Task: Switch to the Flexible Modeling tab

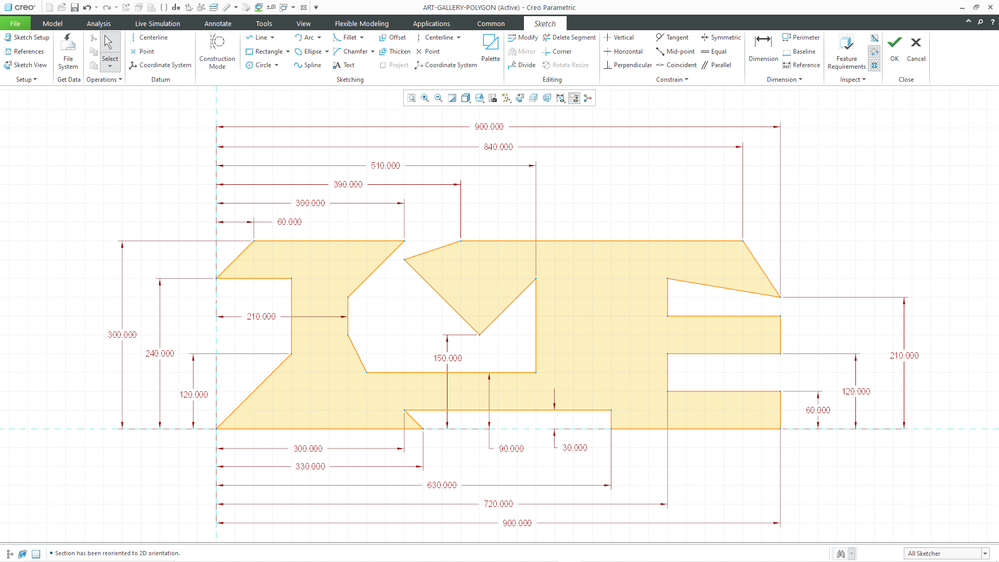Action: [x=361, y=23]
